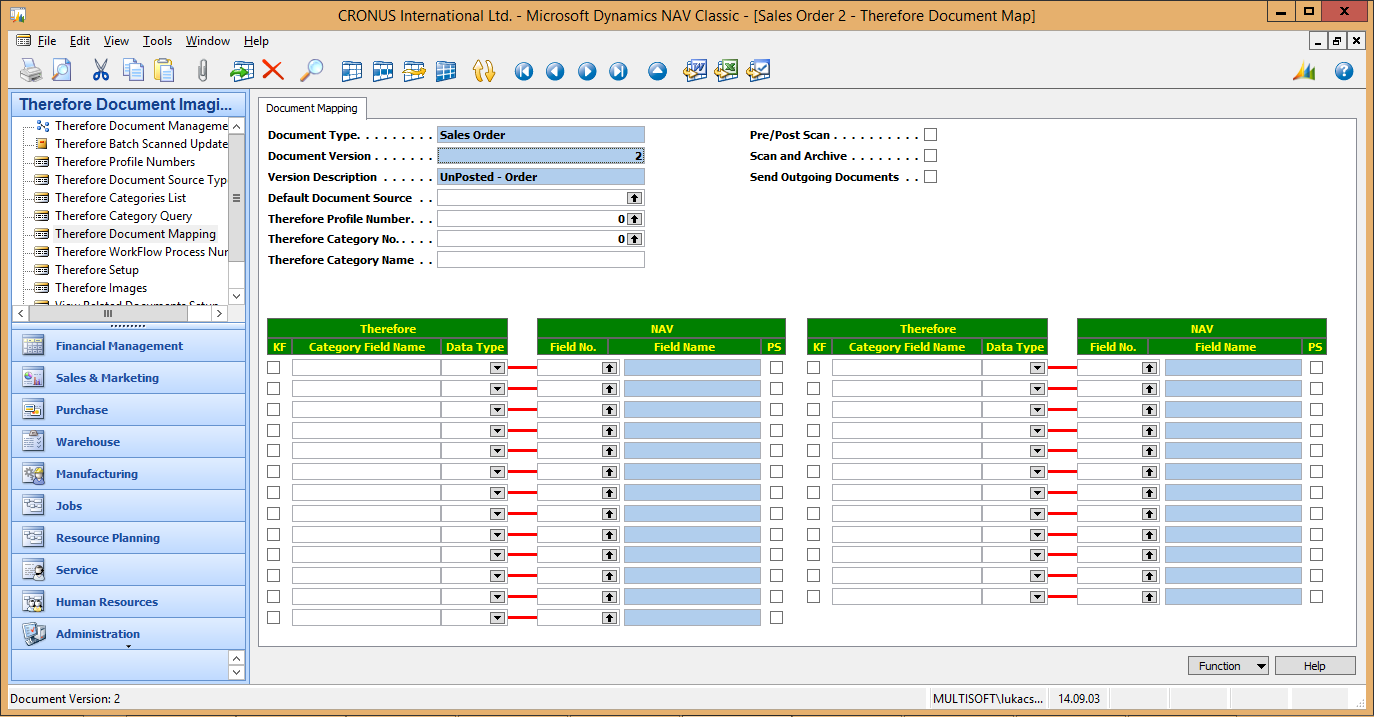1374x717 pixels.
Task: Open the Warehouse navigation menu
Action: click(x=128, y=442)
